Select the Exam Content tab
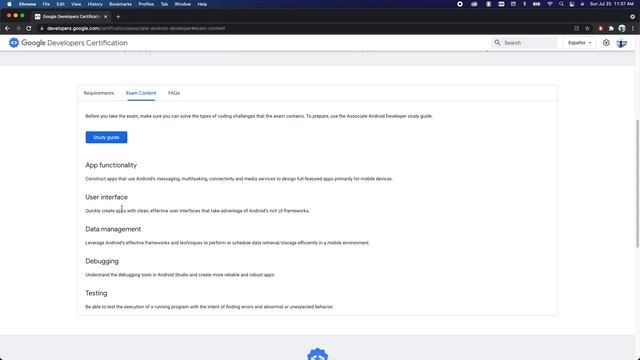Viewport: 640px width, 360px height. click(x=141, y=93)
